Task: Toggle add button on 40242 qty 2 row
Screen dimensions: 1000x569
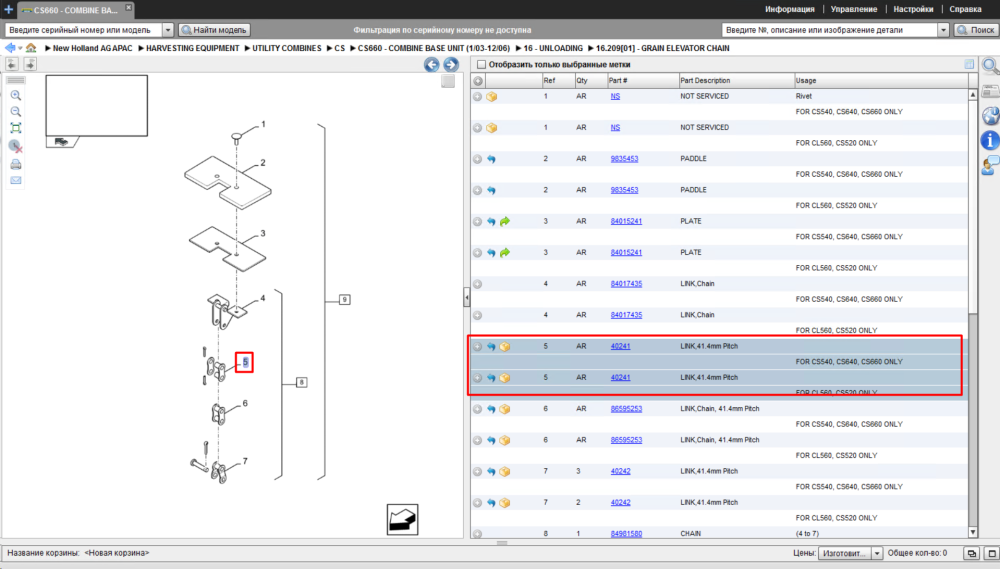Action: (478, 503)
